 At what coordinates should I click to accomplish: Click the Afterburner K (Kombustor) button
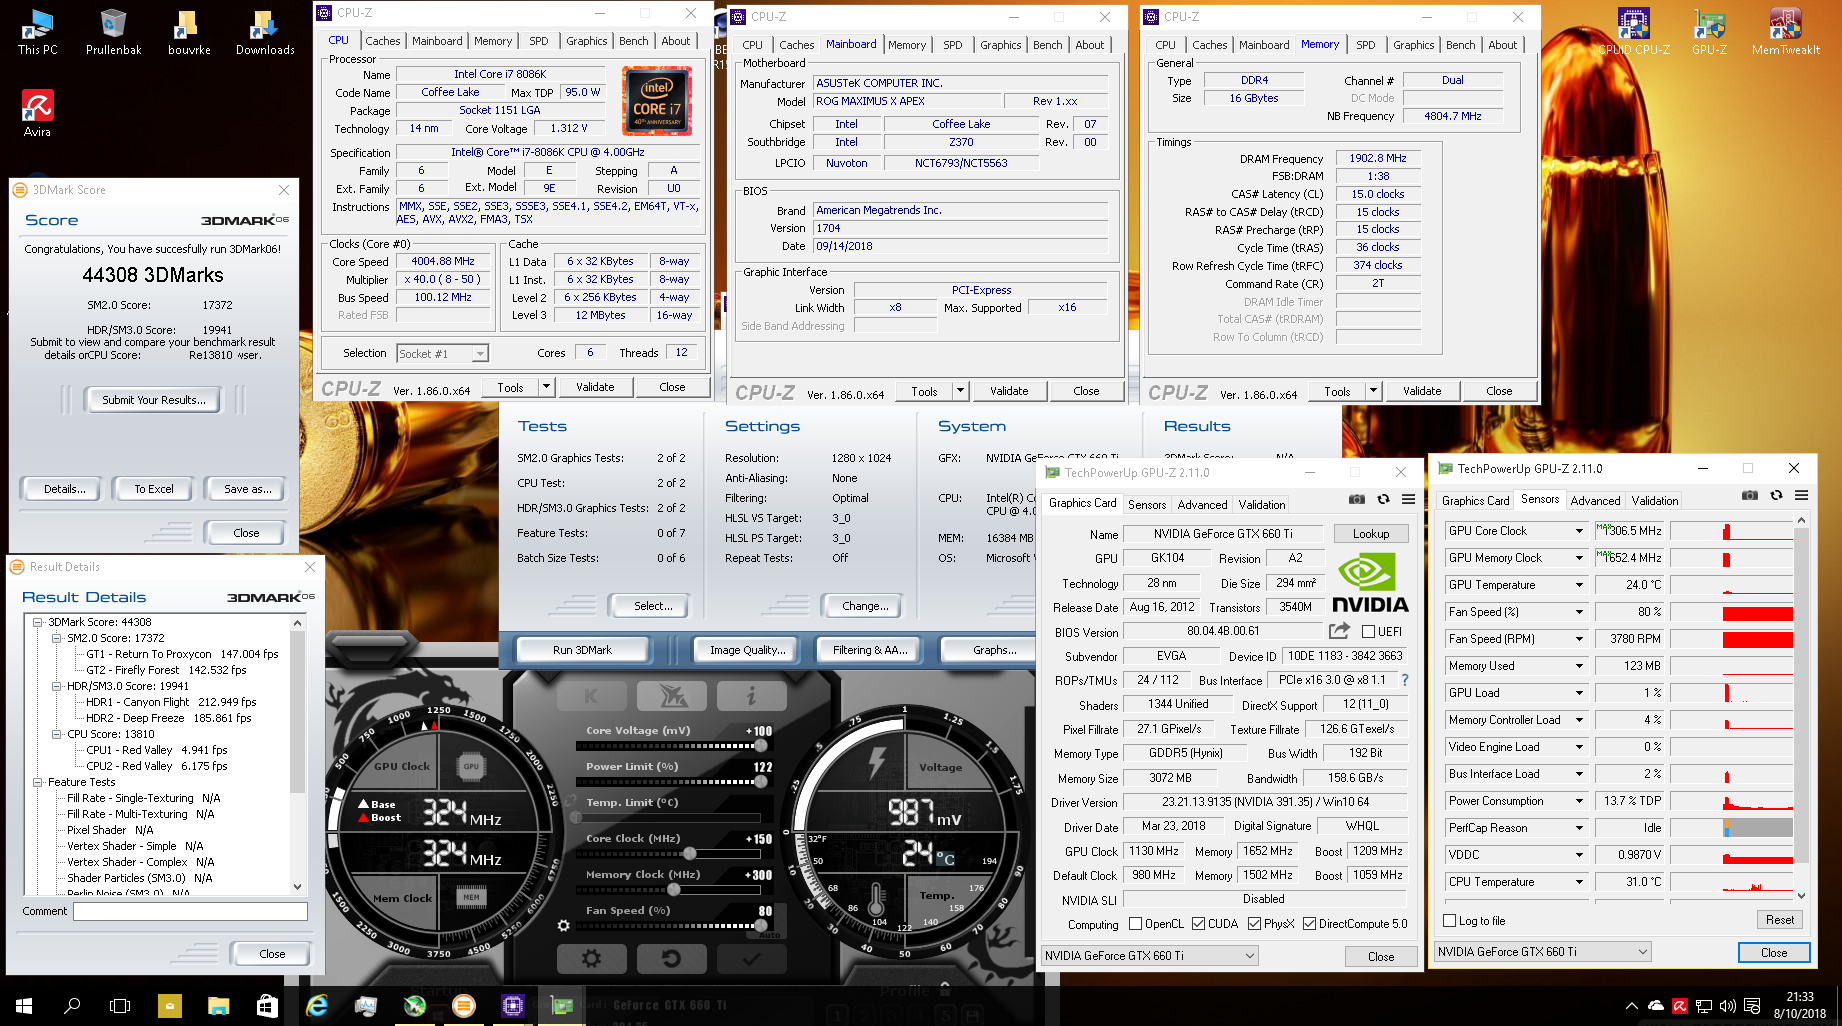[x=591, y=696]
